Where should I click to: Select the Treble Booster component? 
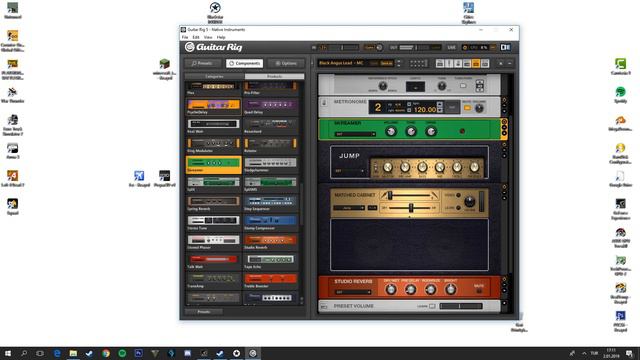[270, 280]
